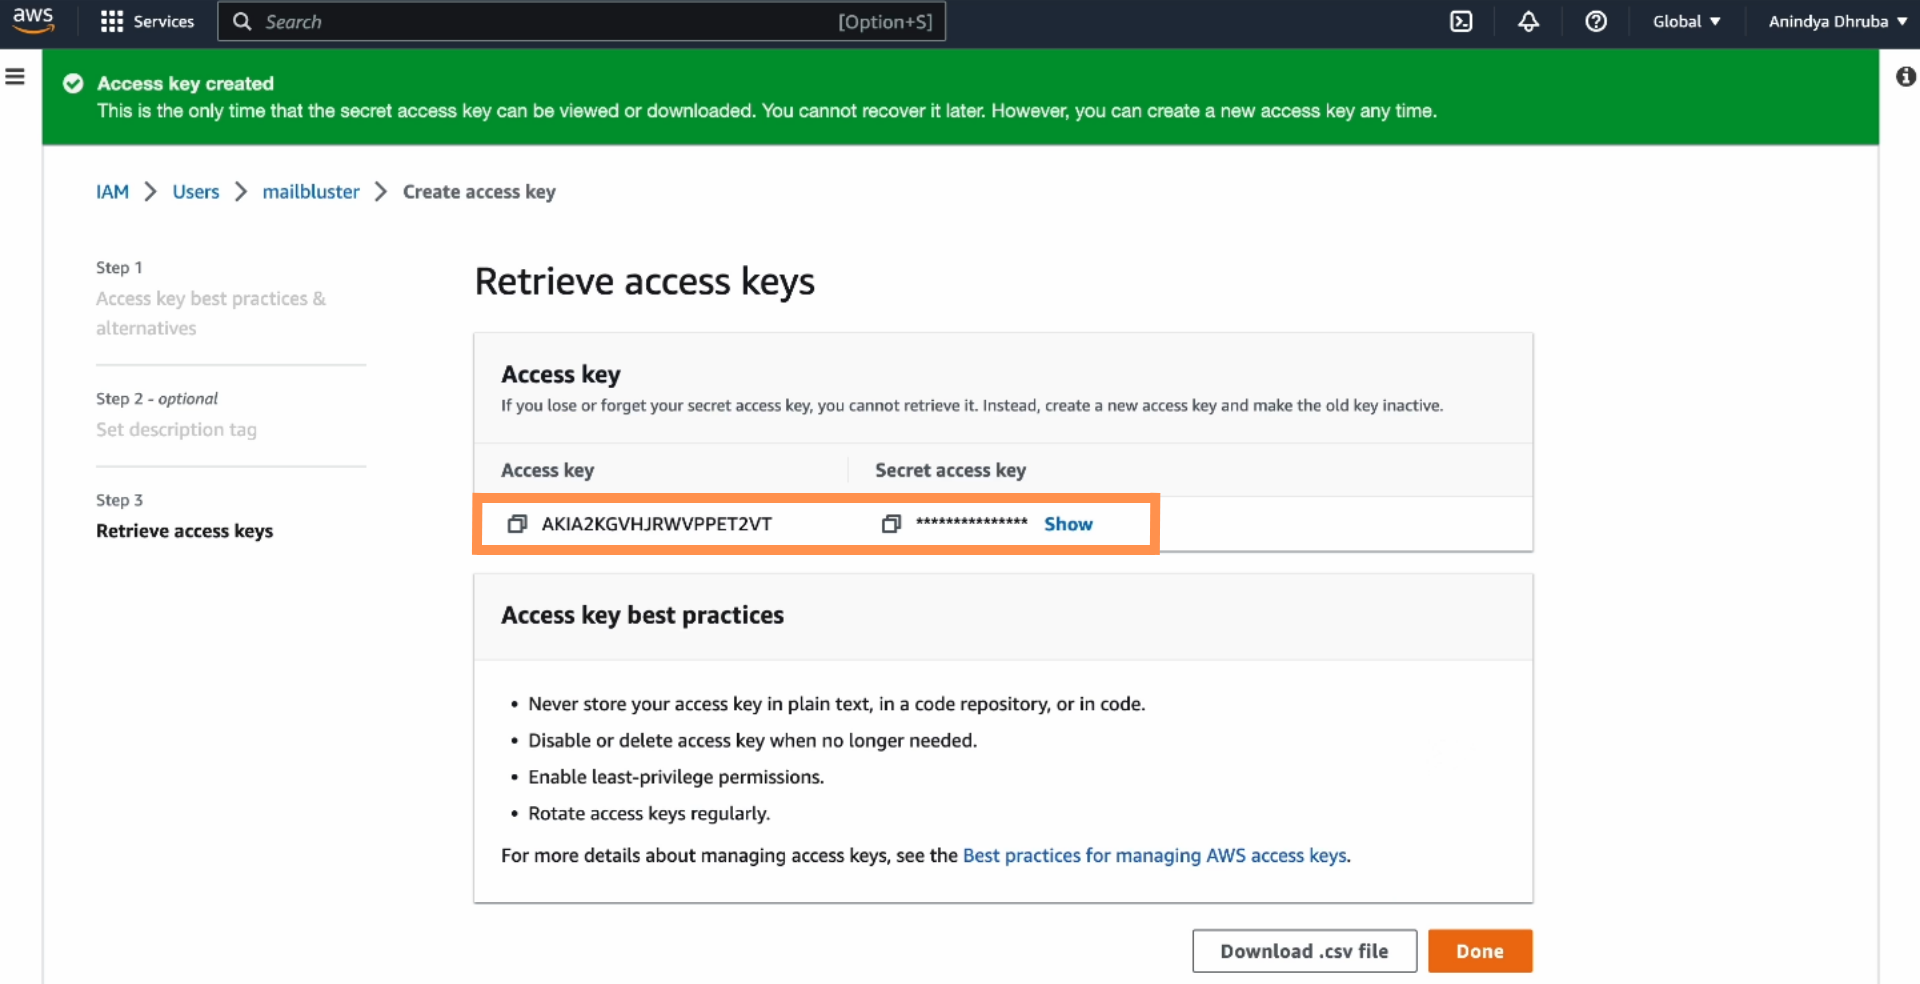Open the info panel on the right
1920x984 pixels.
click(1905, 76)
